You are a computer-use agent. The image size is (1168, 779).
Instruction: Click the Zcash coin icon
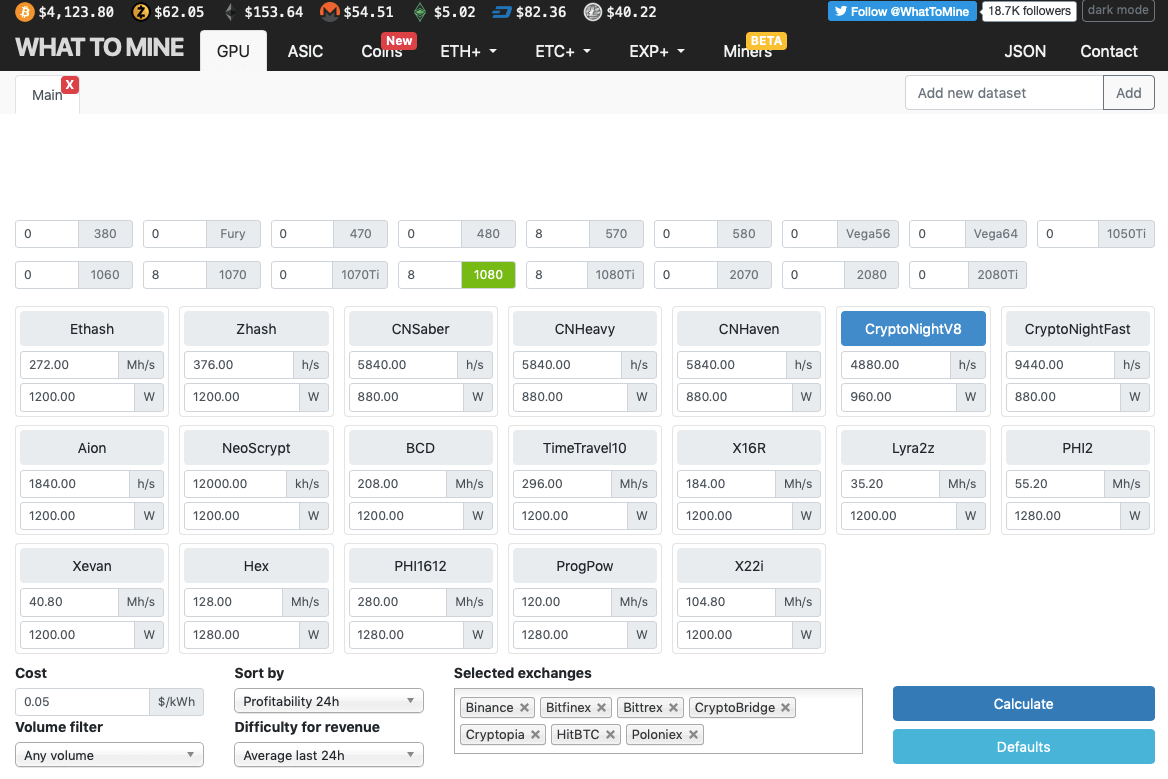(140, 12)
